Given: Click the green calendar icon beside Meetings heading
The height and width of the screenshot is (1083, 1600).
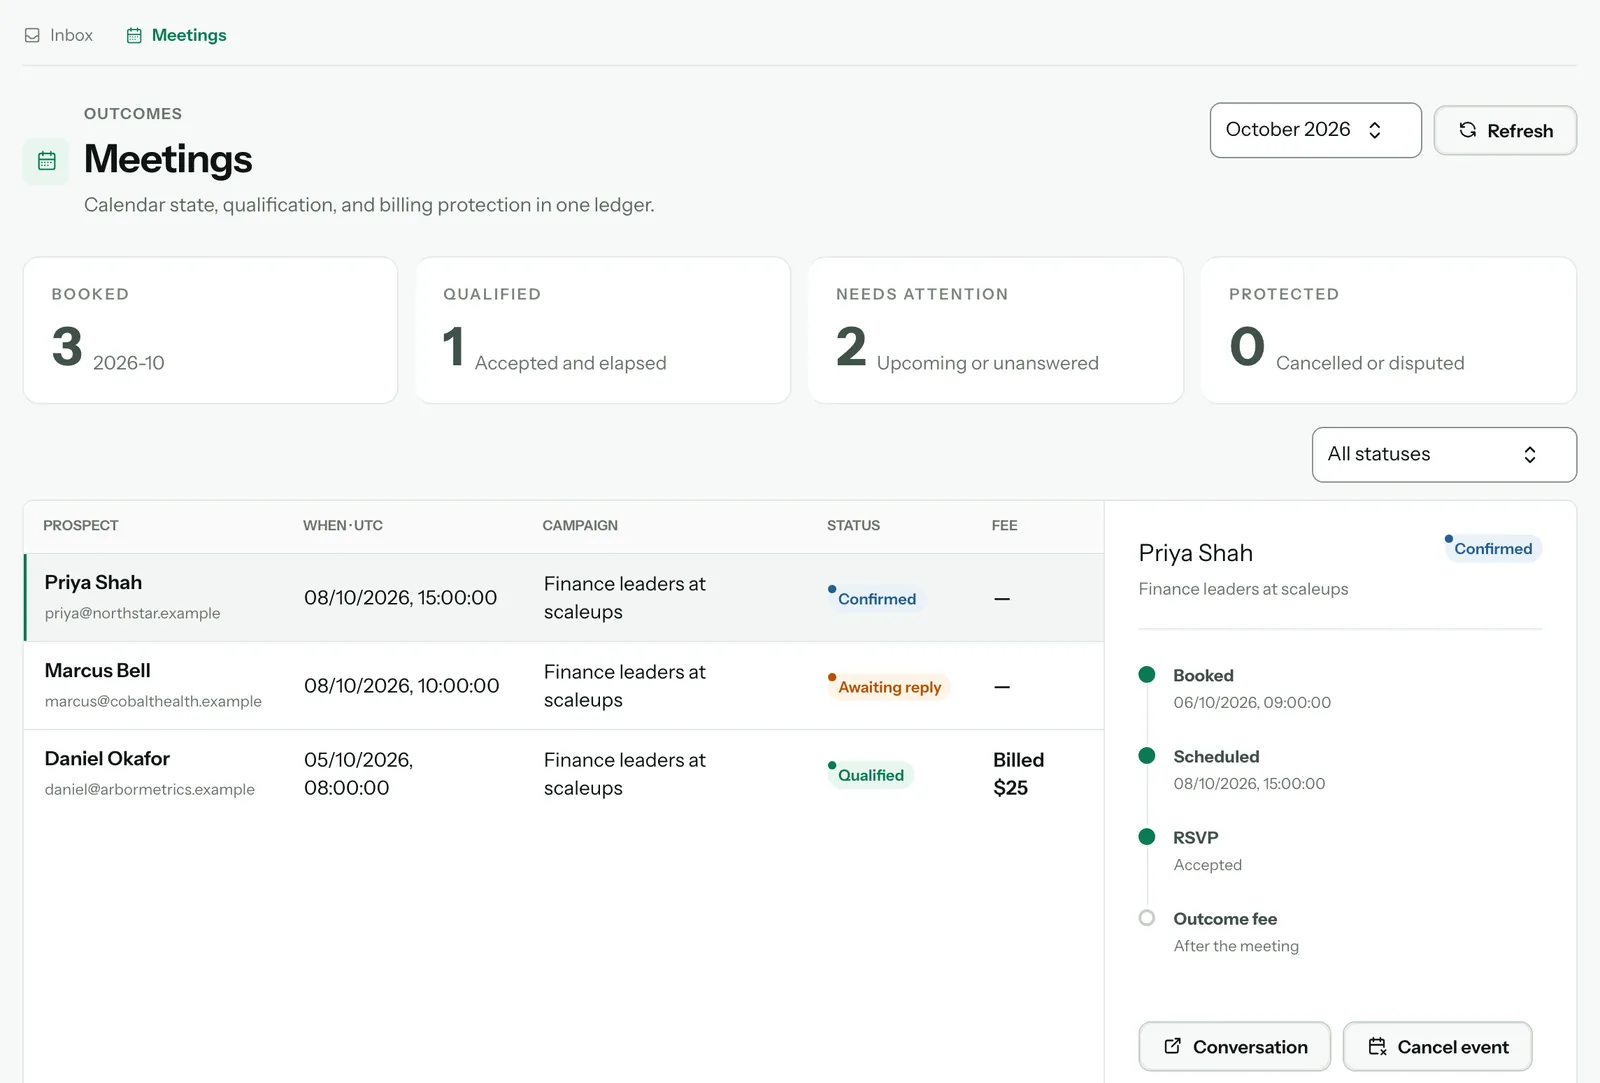Looking at the screenshot, I should pyautogui.click(x=46, y=161).
